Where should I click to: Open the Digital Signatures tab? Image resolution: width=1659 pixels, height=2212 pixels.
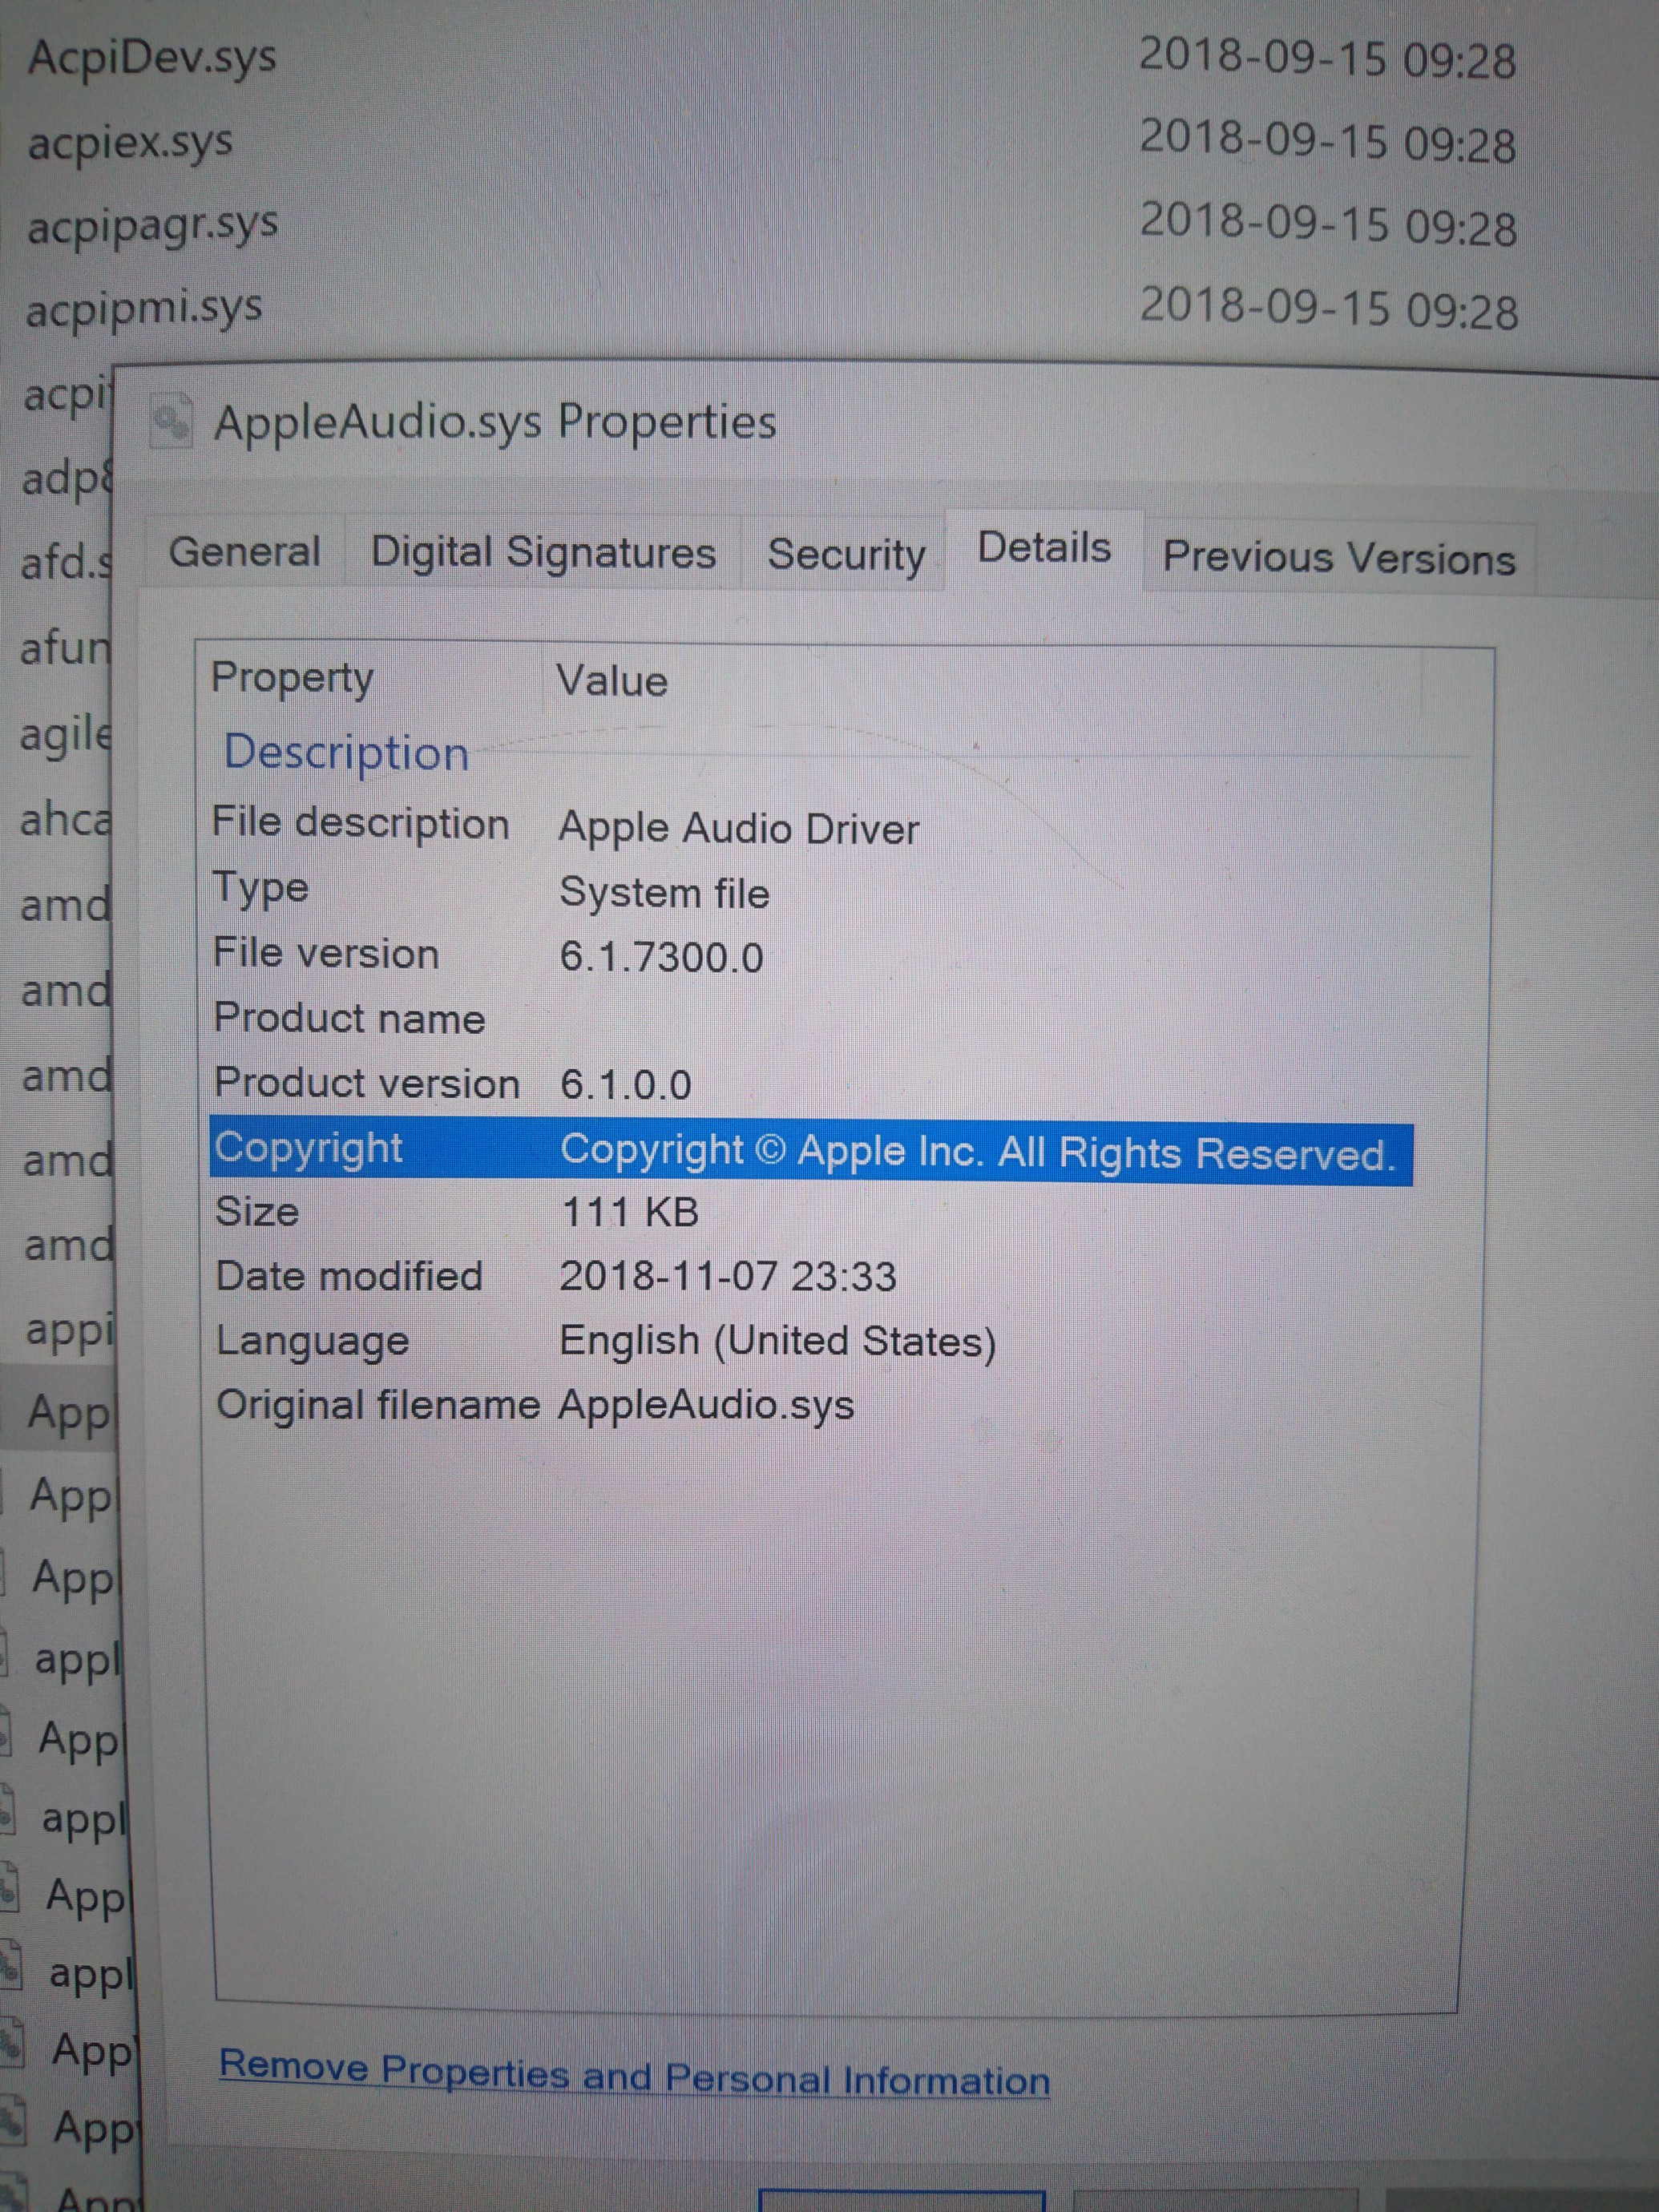pos(543,553)
